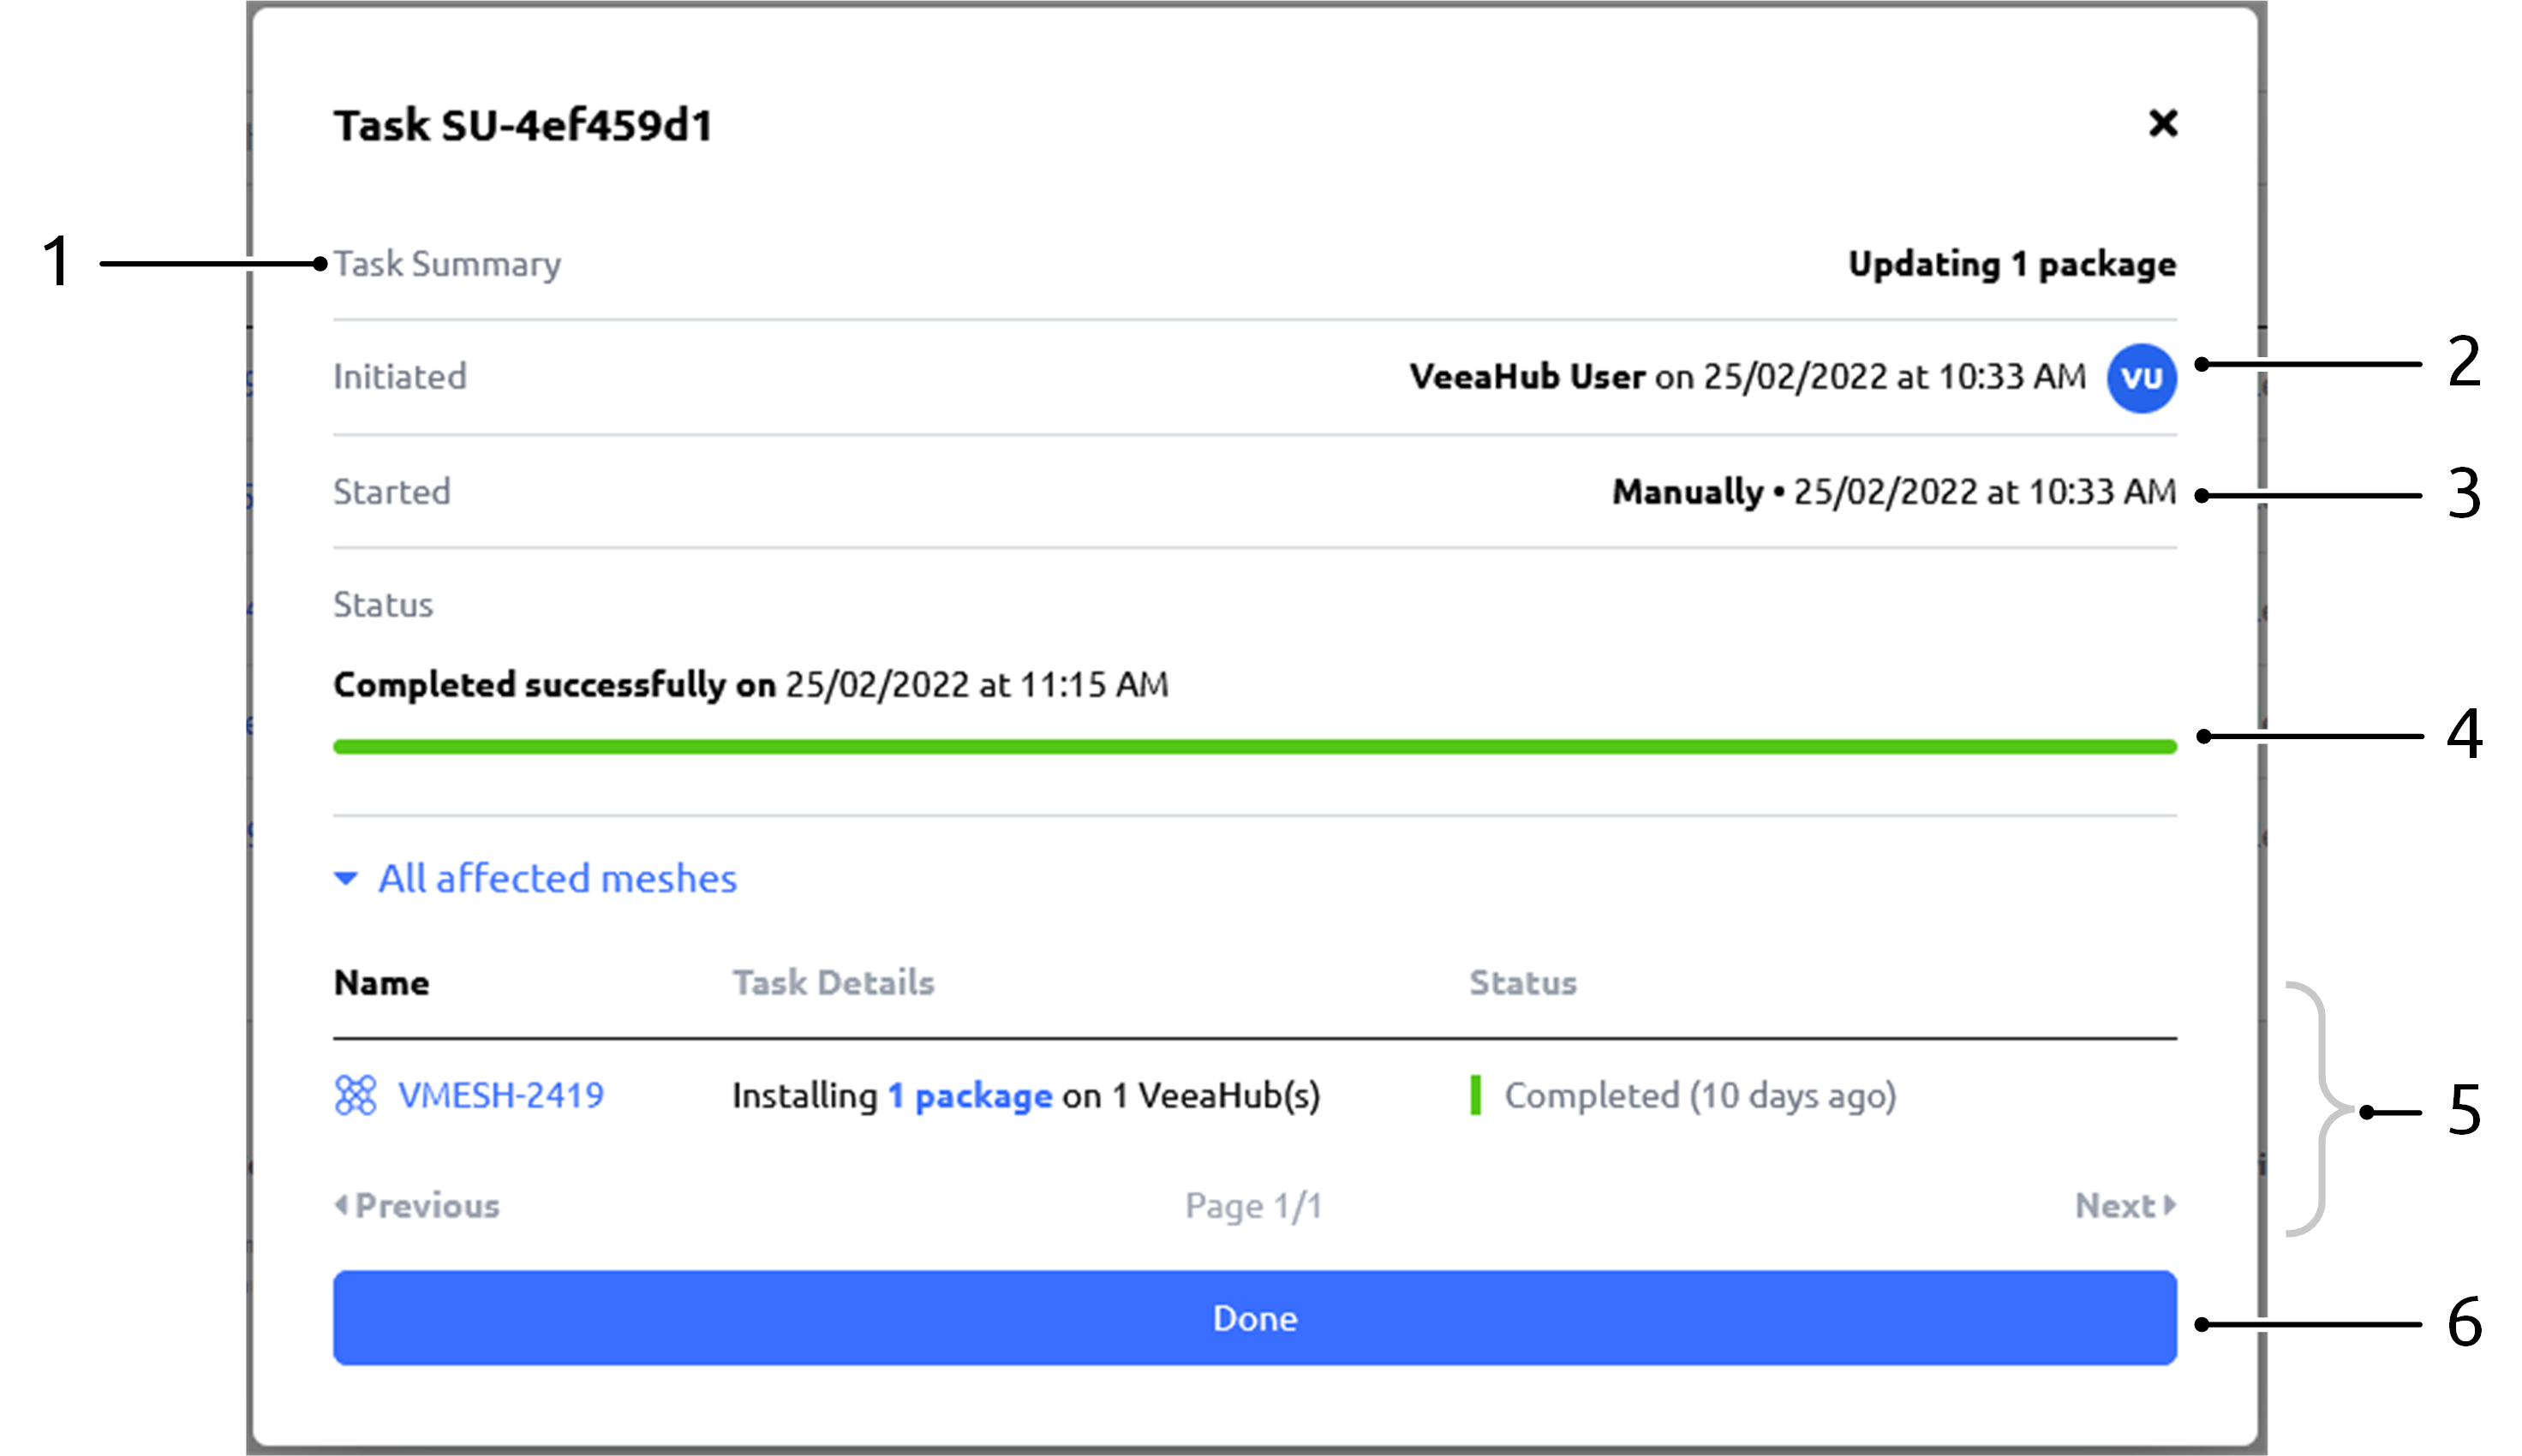Go to the Previous page
This screenshot has width=2522, height=1456.
417,1206
